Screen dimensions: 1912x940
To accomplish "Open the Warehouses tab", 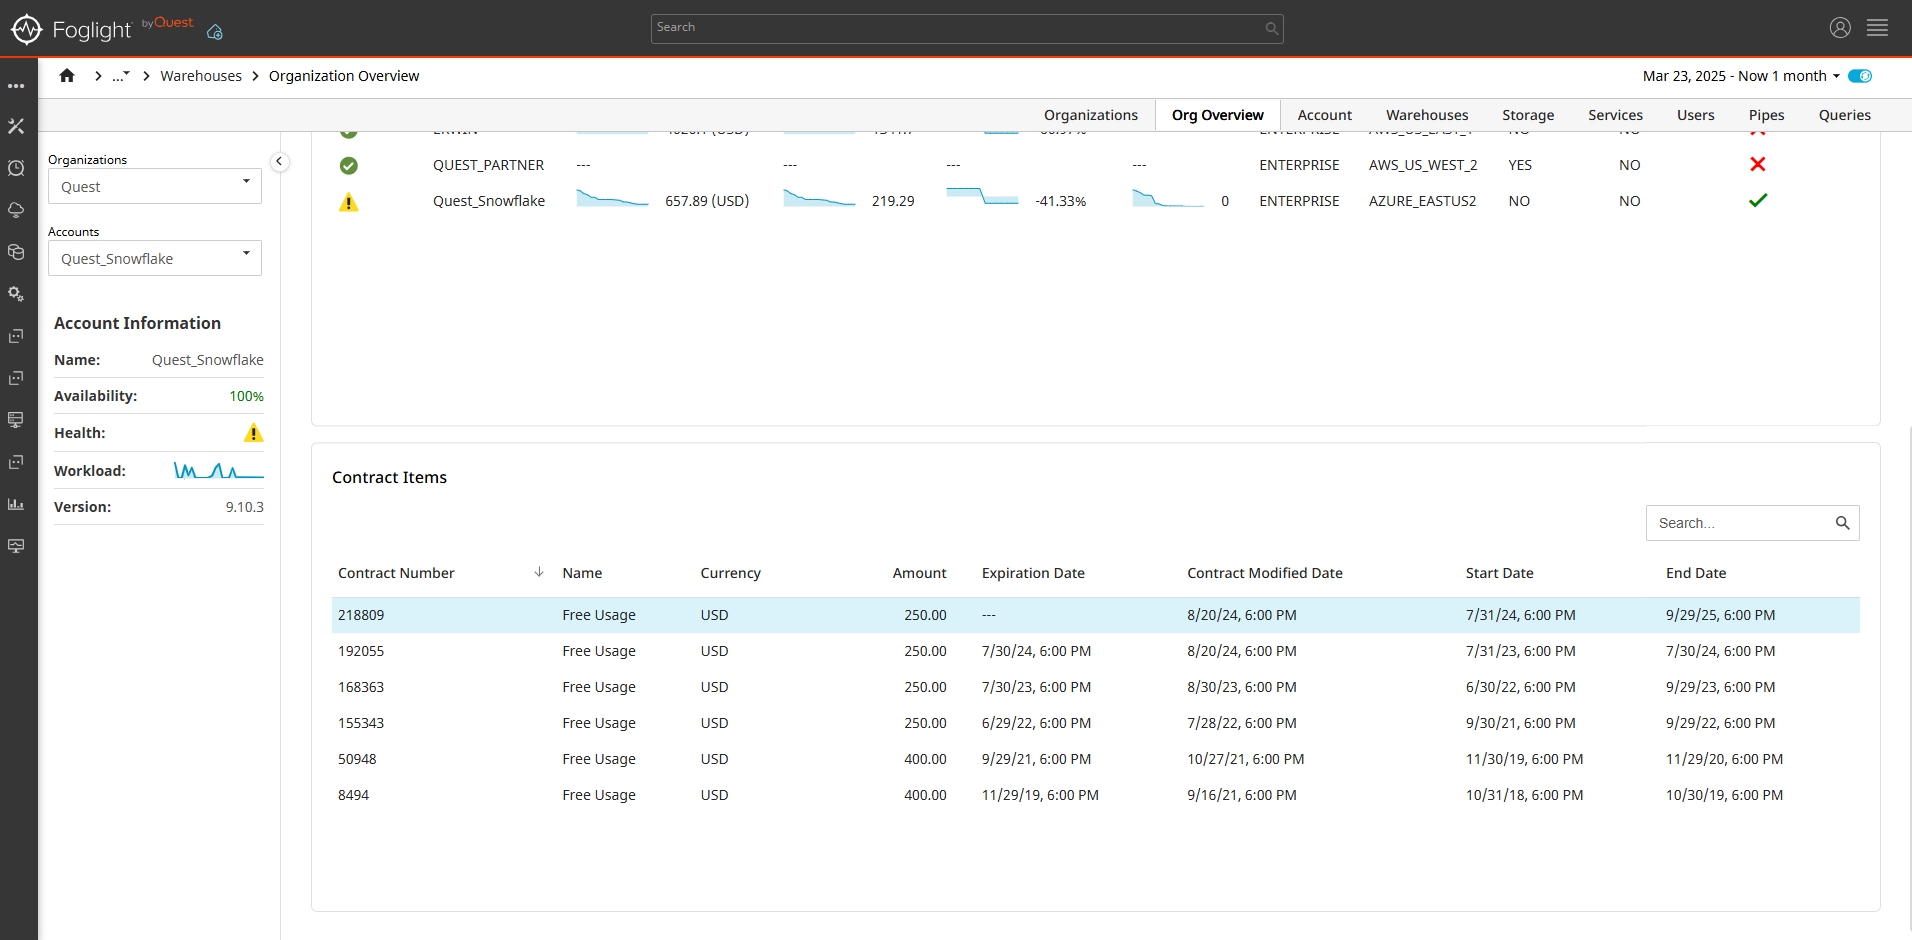I will click(x=1427, y=115).
